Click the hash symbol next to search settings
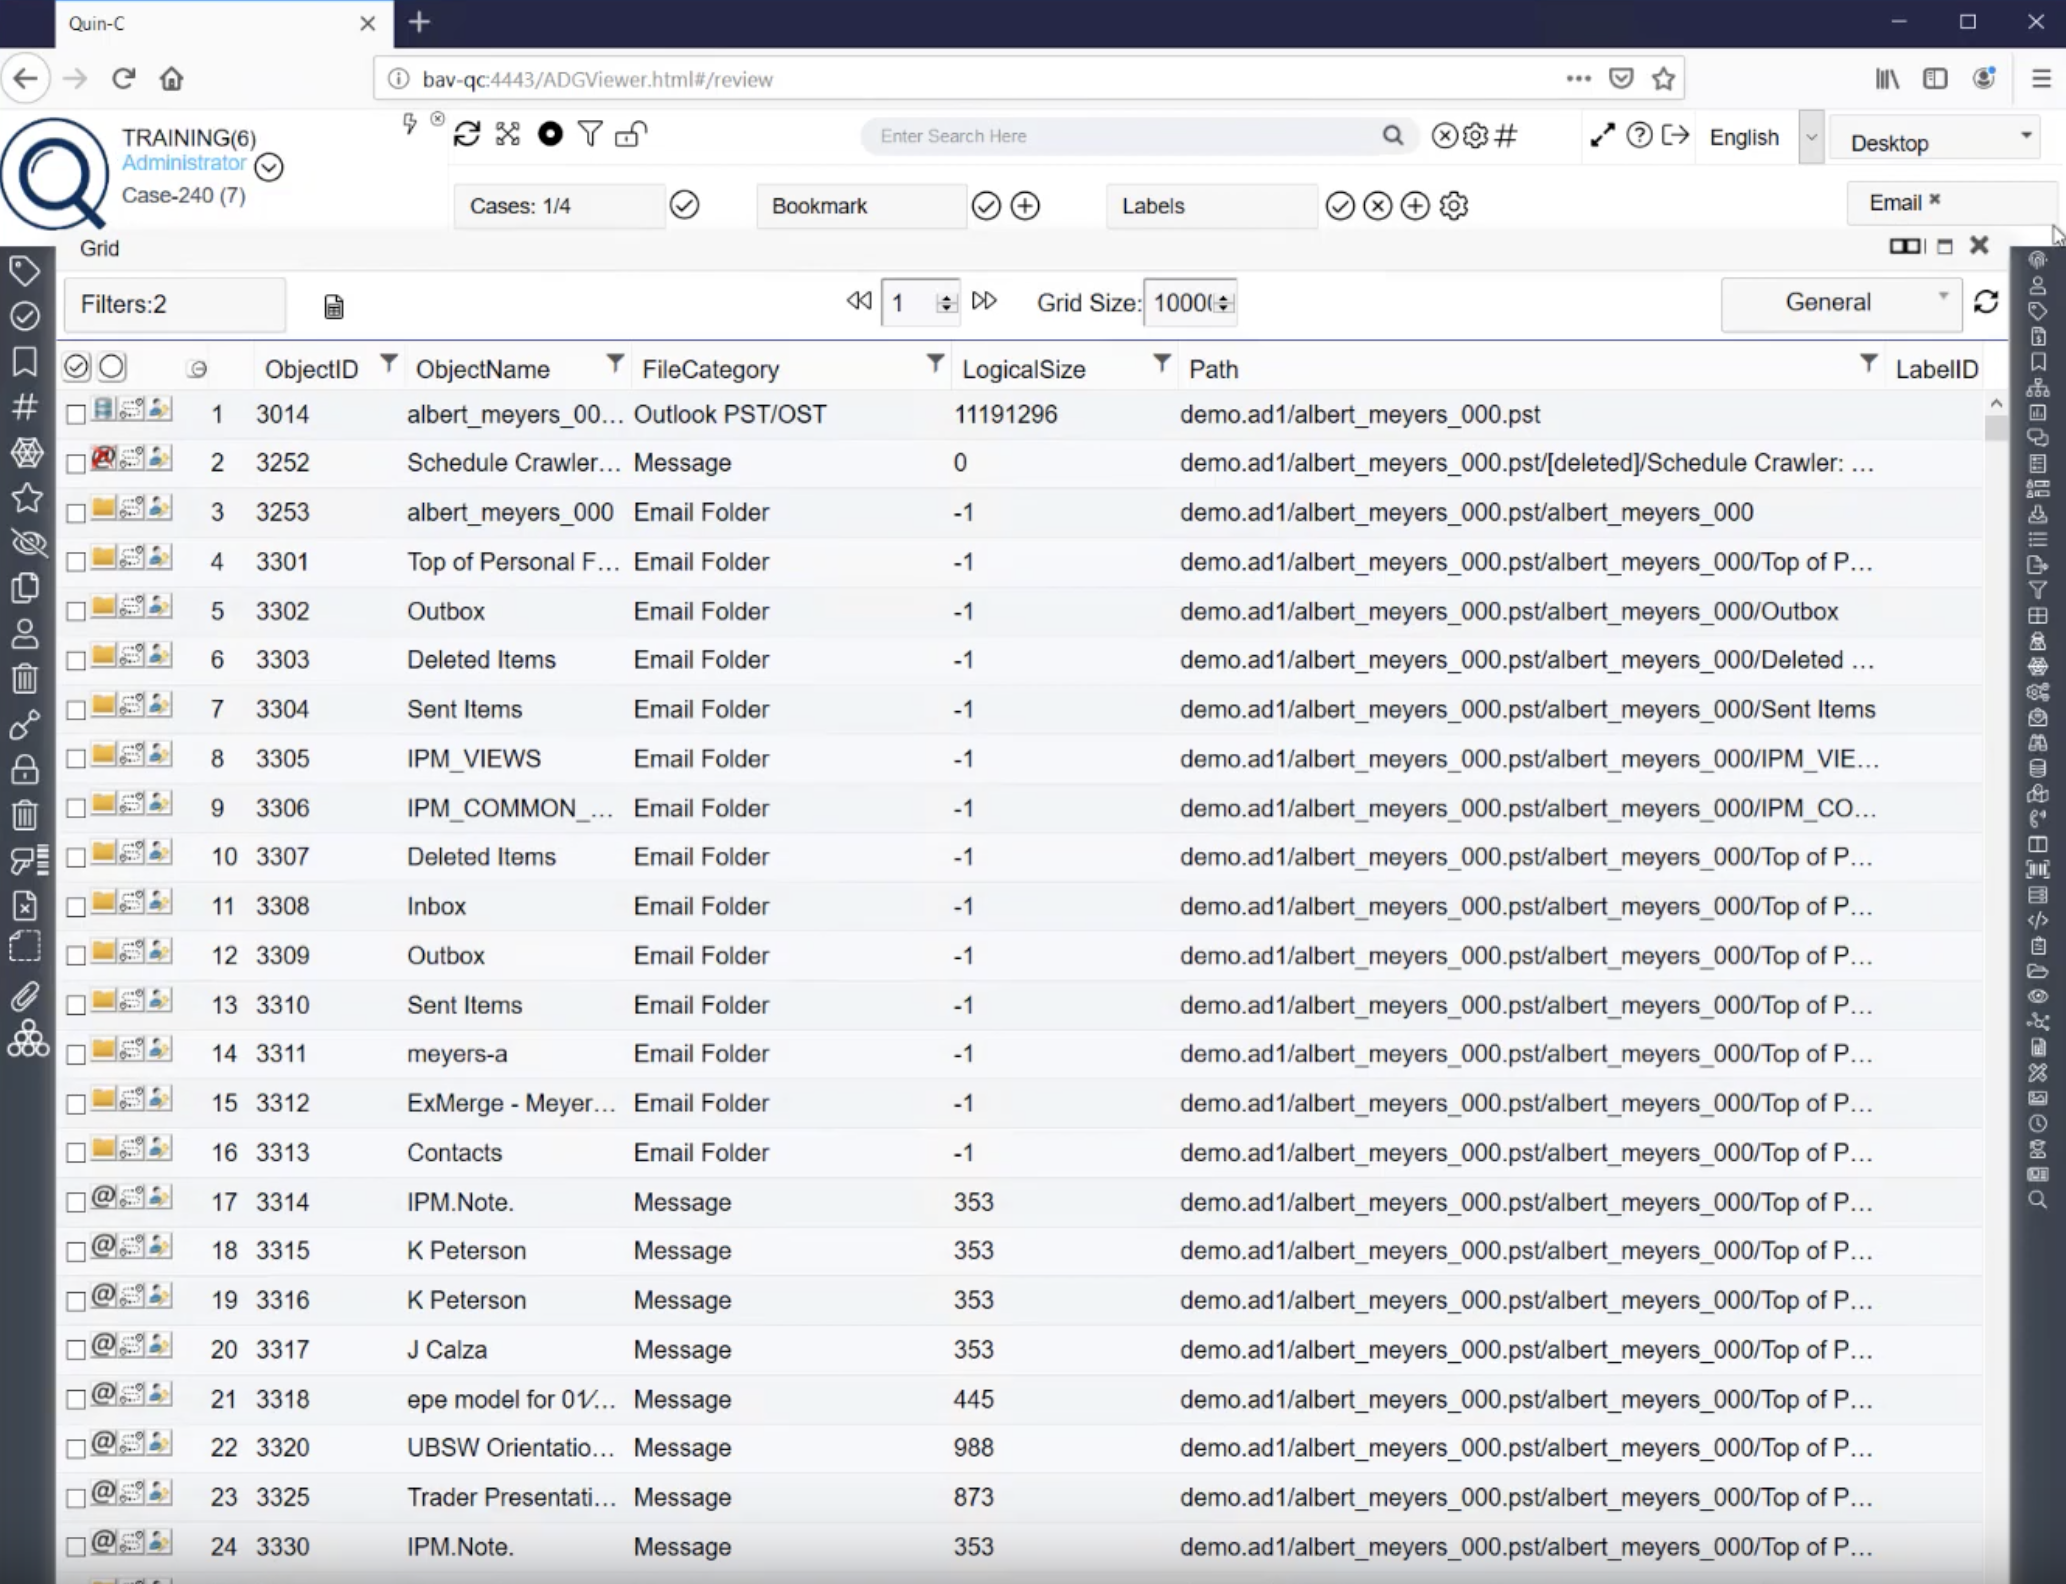 click(1506, 135)
